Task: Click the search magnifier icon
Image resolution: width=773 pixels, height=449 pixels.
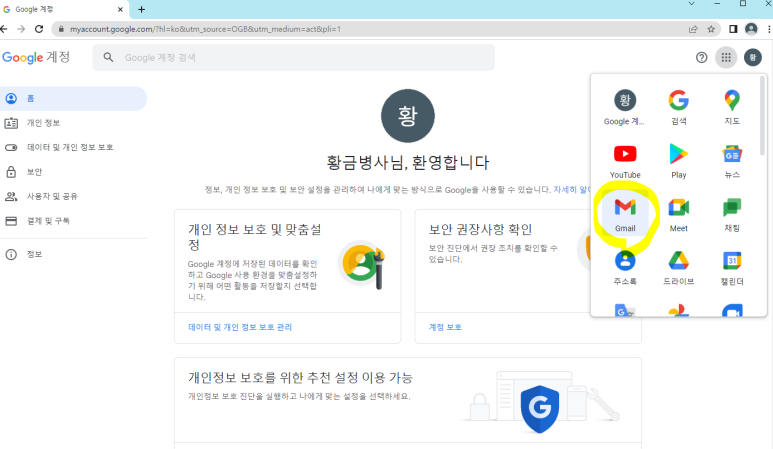Action: tap(108, 58)
